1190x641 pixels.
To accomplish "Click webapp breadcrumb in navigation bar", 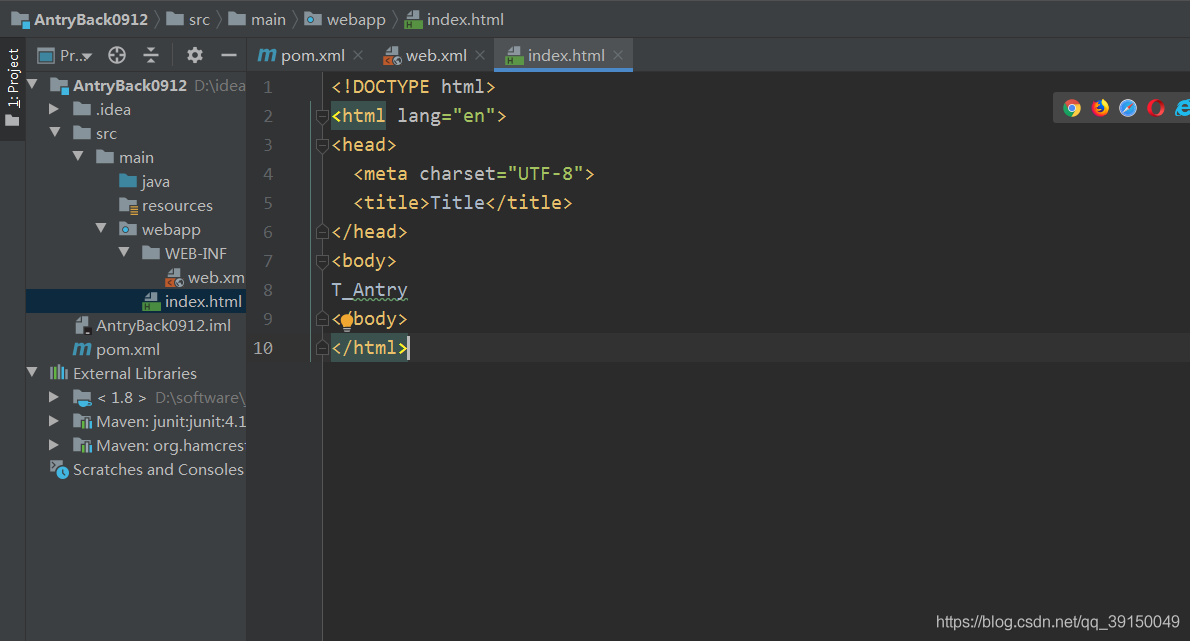I will 345,20.
